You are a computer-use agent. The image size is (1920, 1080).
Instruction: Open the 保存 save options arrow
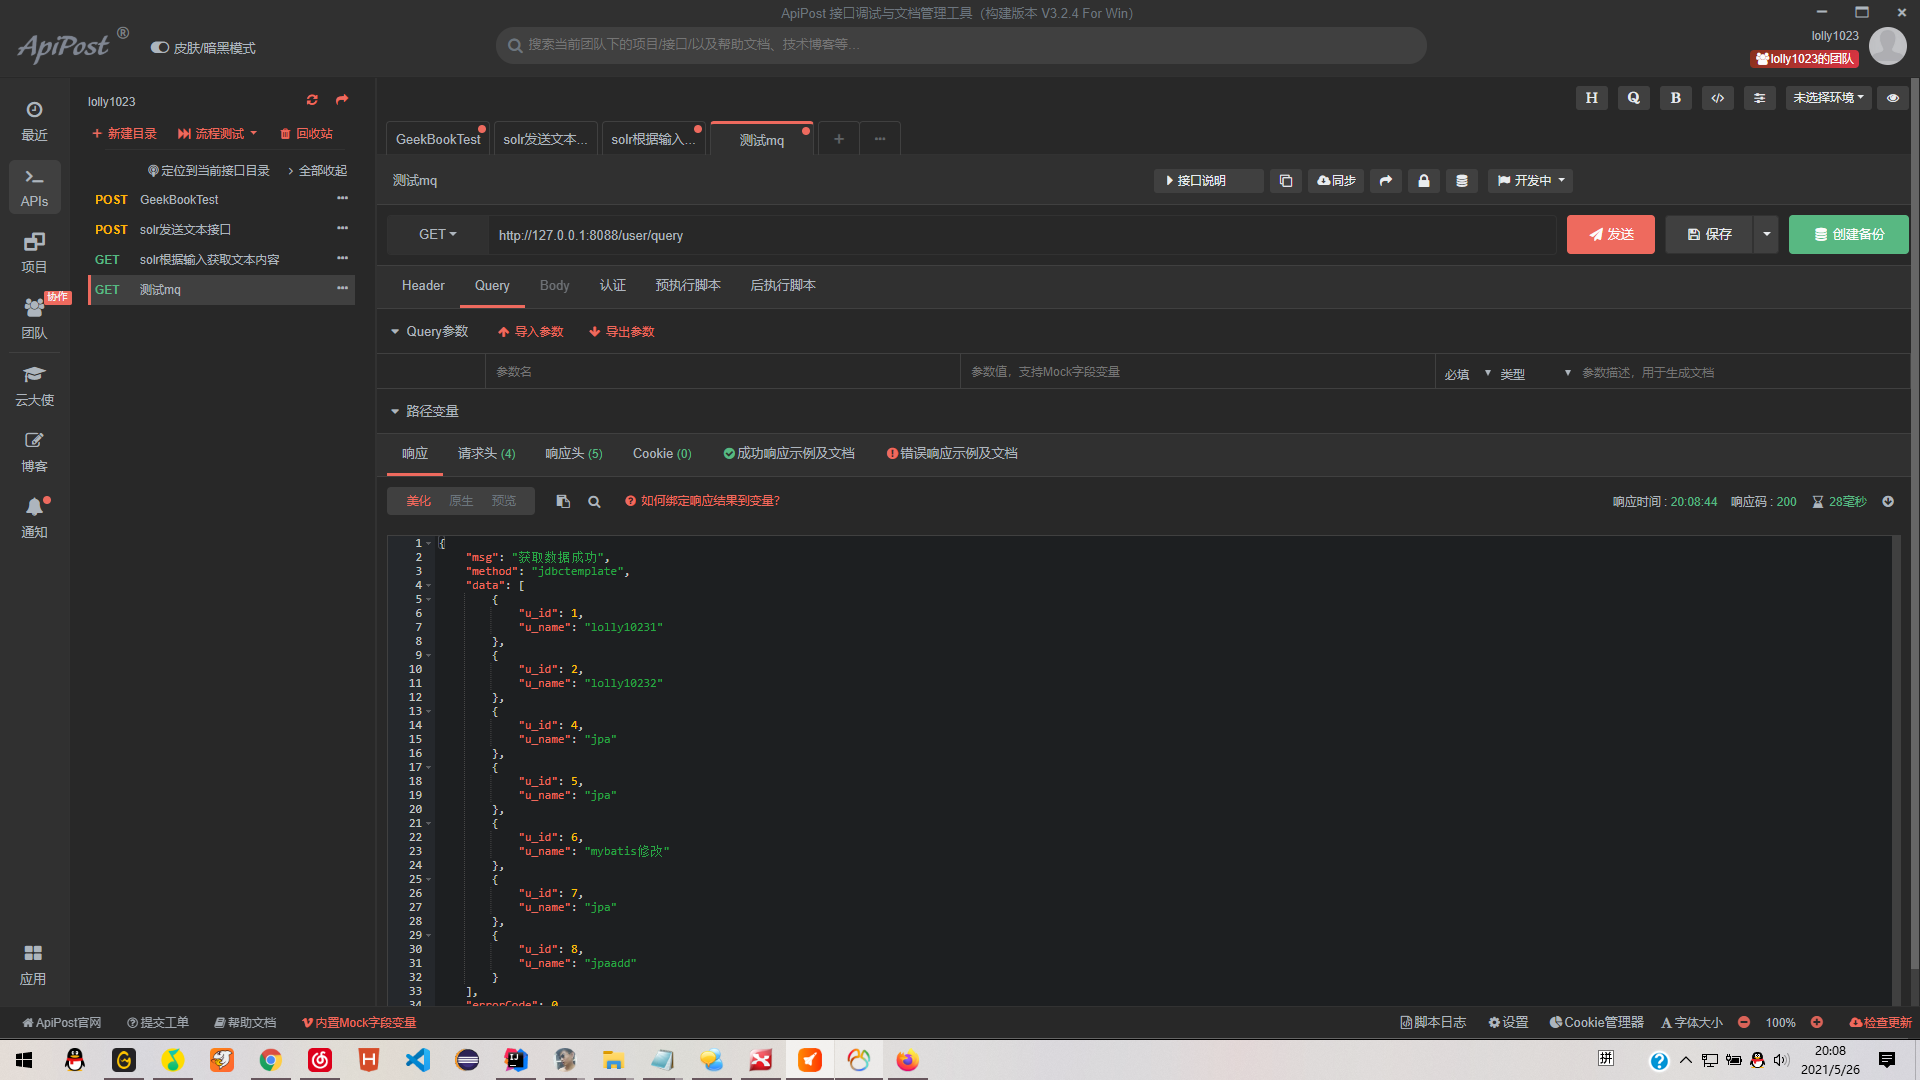(x=1766, y=234)
